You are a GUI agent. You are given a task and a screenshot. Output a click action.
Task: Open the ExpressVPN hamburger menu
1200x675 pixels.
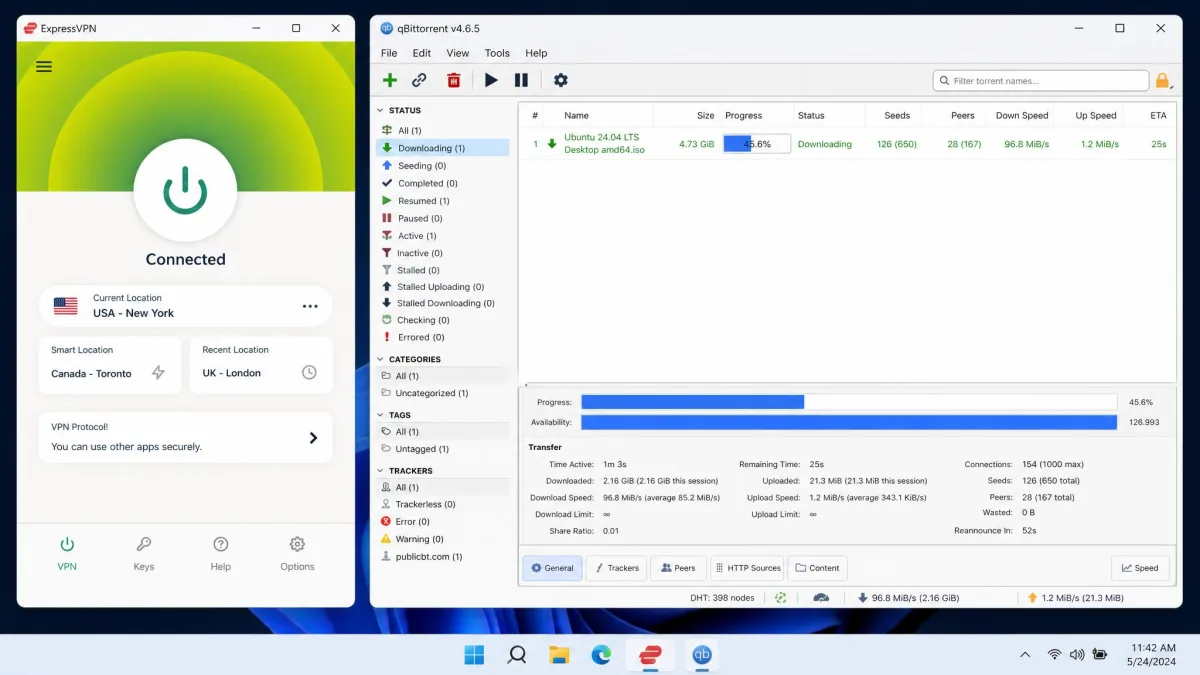pyautogui.click(x=44, y=67)
